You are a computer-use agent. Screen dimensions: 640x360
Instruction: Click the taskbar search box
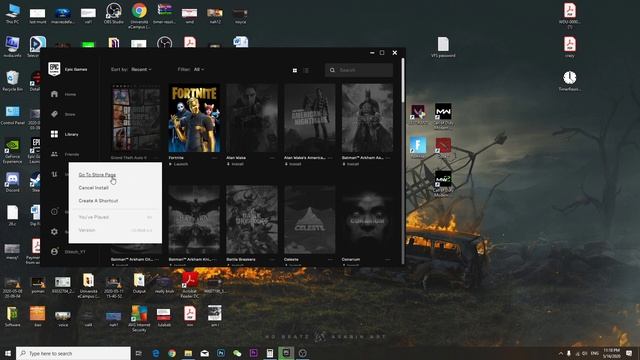click(x=73, y=353)
